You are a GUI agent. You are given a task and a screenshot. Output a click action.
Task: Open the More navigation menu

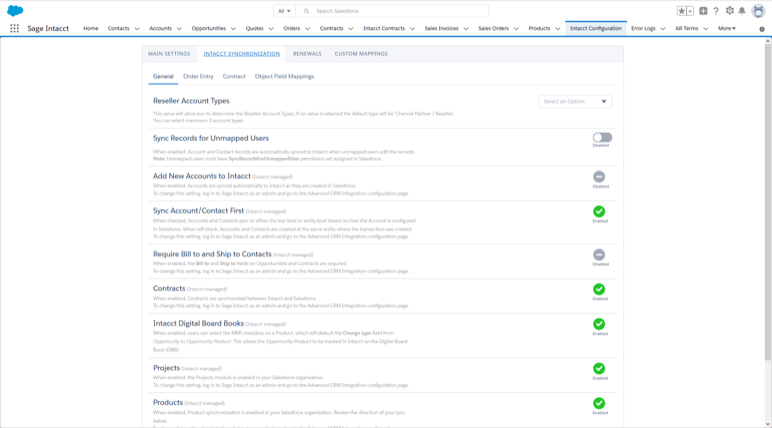pos(727,29)
